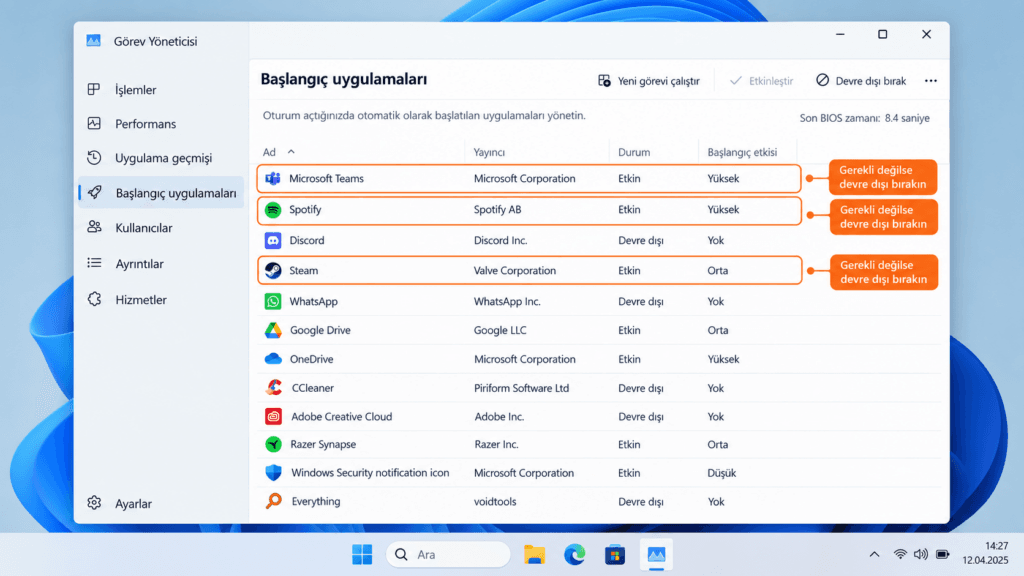Click the voidtools publisher cell
The height and width of the screenshot is (576, 1024).
coord(495,502)
